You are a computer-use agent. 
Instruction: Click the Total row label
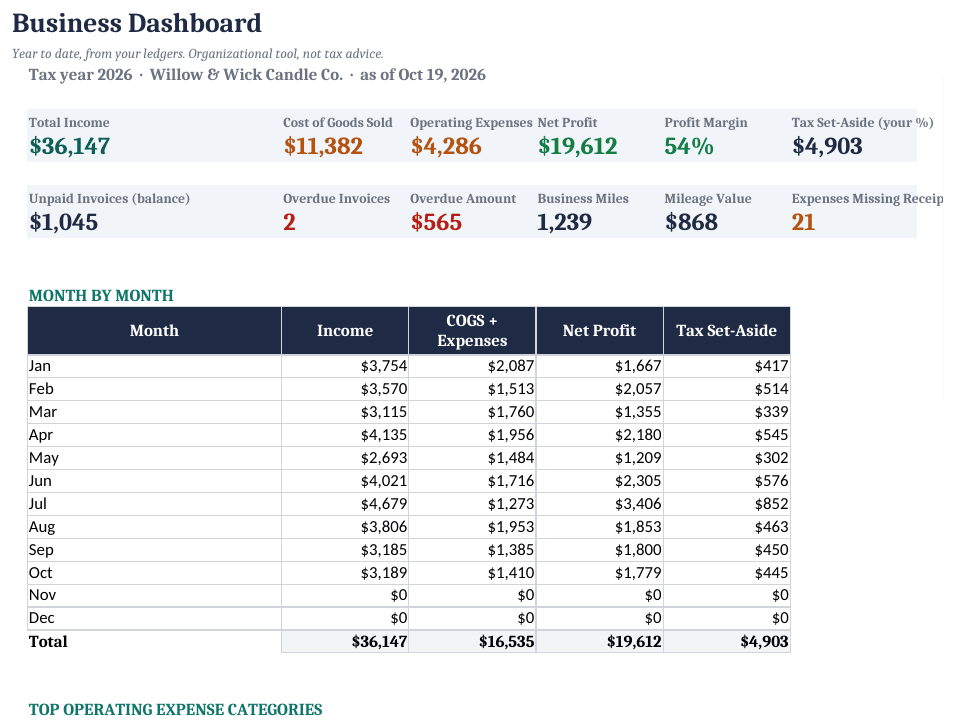pyautogui.click(x=154, y=641)
